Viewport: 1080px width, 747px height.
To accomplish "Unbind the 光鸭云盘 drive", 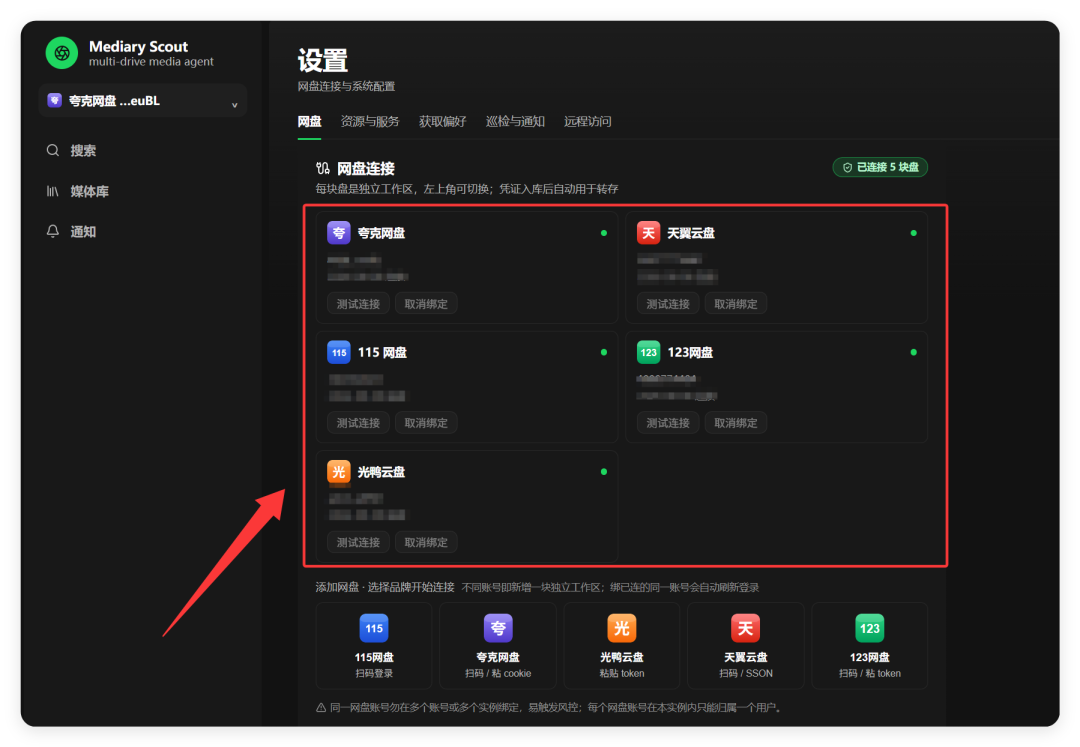I will [426, 543].
